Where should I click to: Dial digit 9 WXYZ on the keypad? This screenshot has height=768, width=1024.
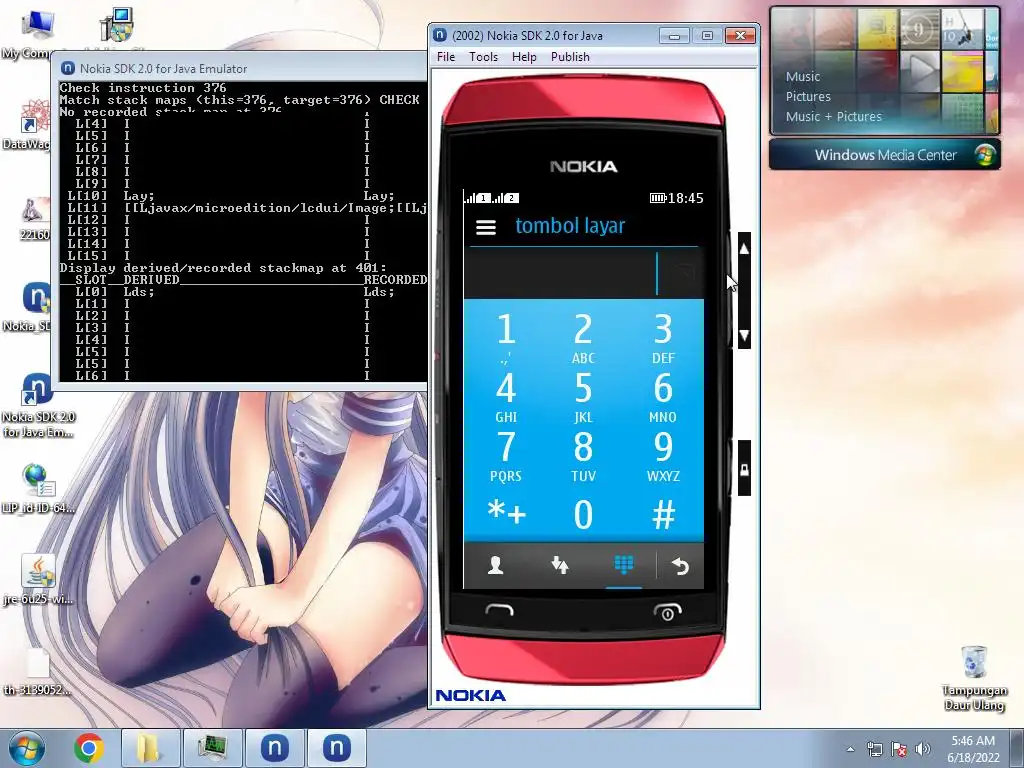663,455
